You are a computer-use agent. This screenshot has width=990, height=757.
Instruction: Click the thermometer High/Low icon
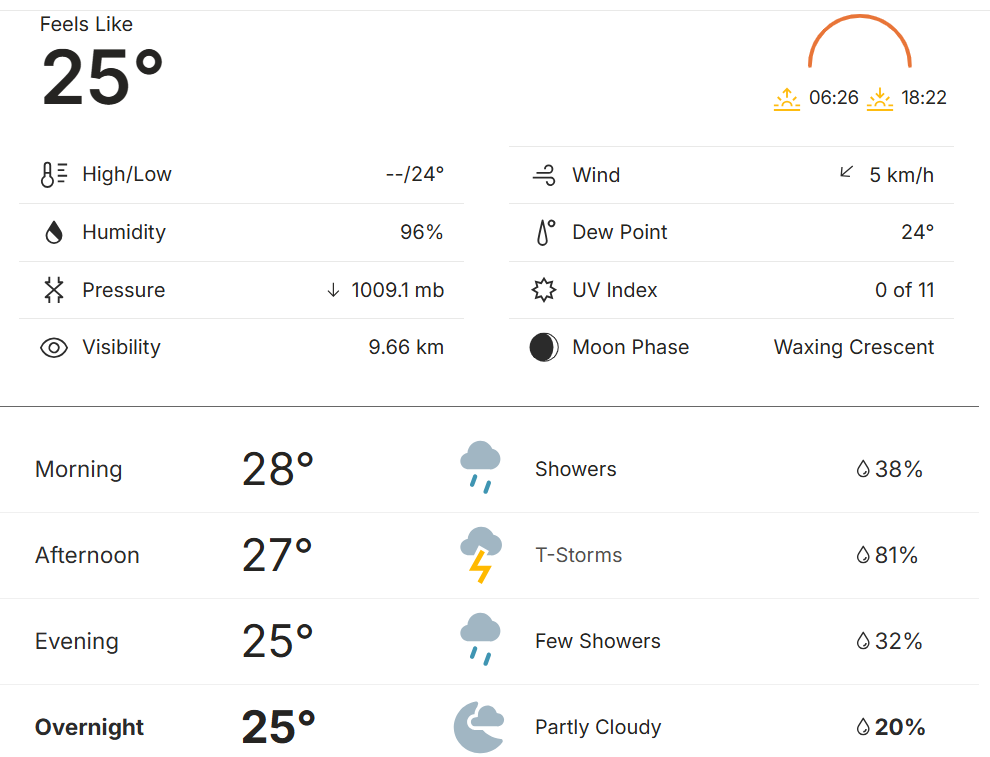pyautogui.click(x=53, y=175)
